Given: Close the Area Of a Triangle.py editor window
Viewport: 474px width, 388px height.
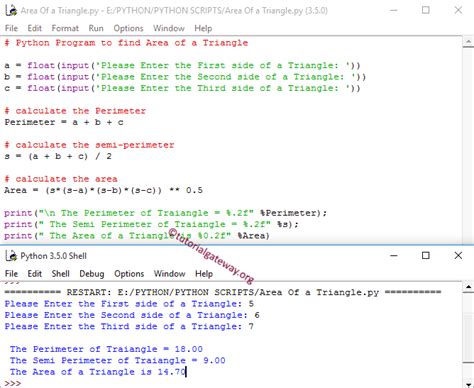Looking at the screenshot, I should tap(458, 10).
